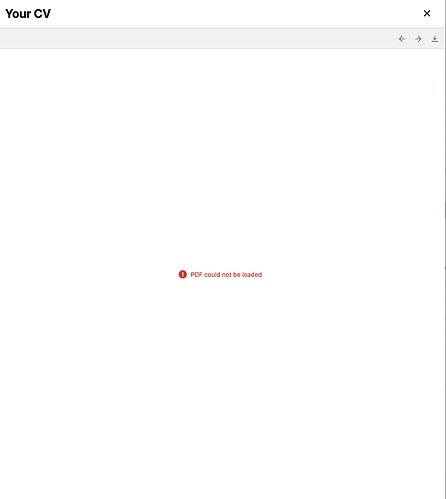Click the 'Your CV' heading
This screenshot has width=446, height=499.
pos(28,14)
